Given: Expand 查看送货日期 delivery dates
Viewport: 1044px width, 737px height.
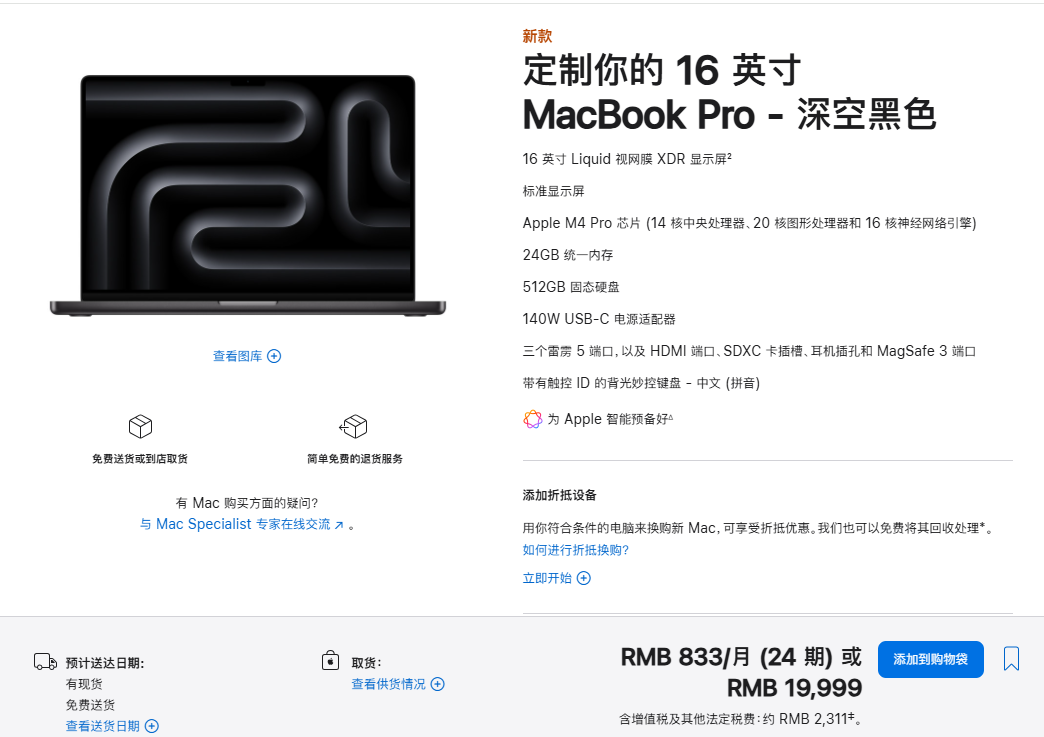Looking at the screenshot, I should (112, 726).
